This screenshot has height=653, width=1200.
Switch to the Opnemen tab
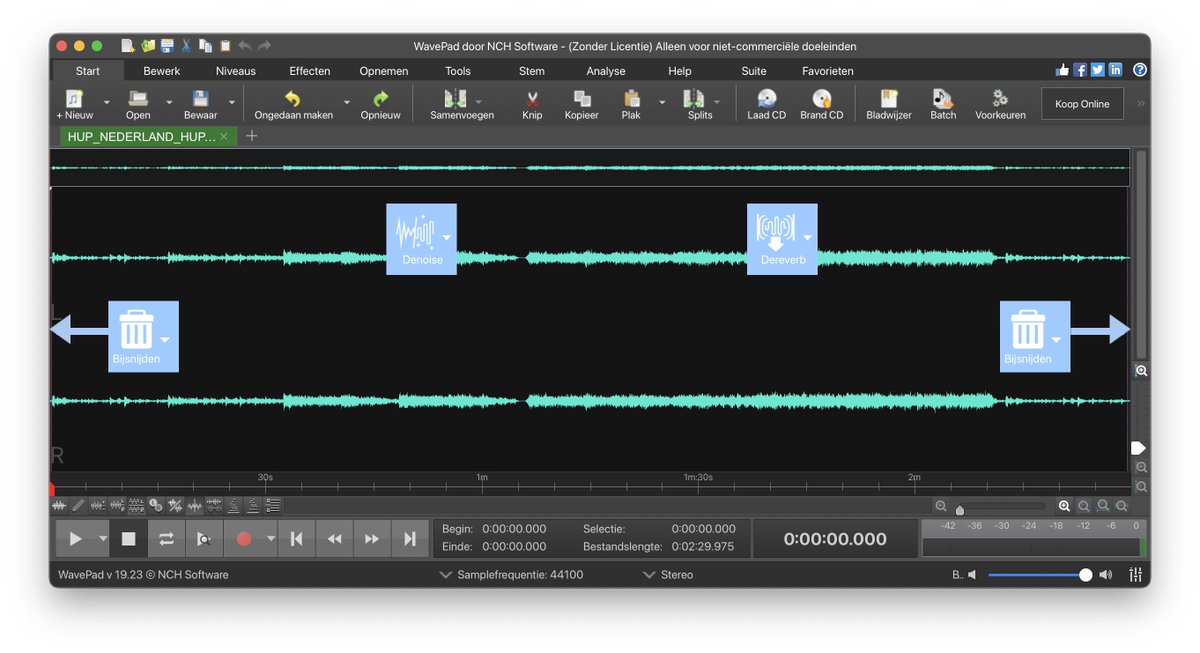[384, 71]
